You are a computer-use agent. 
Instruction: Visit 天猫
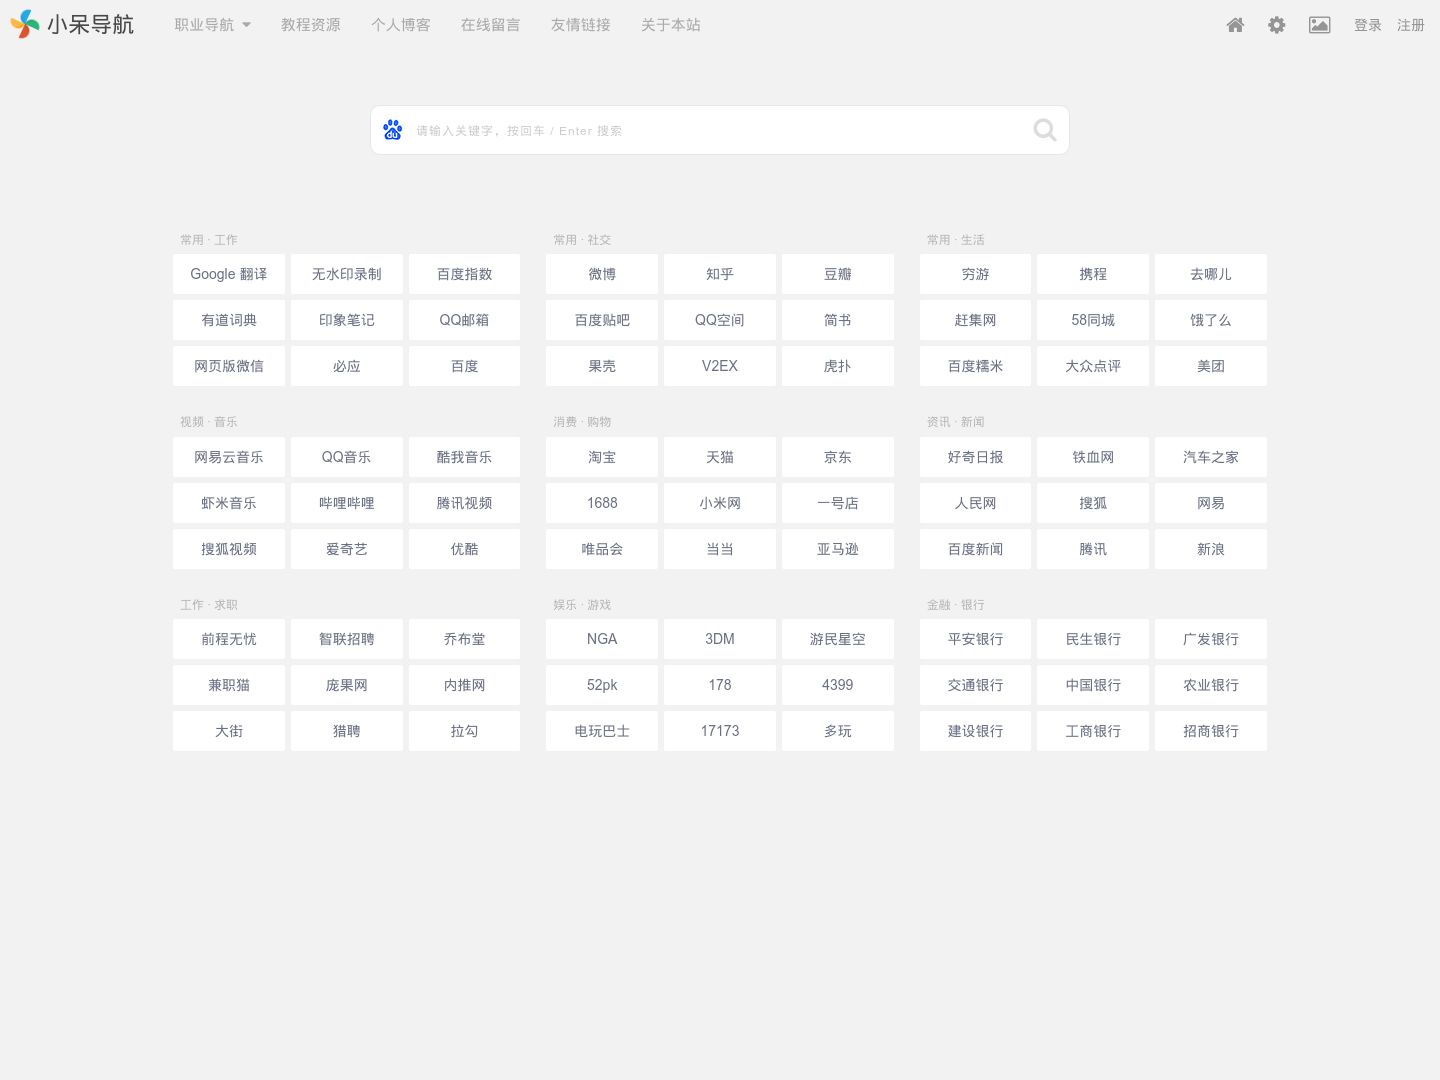coord(720,457)
